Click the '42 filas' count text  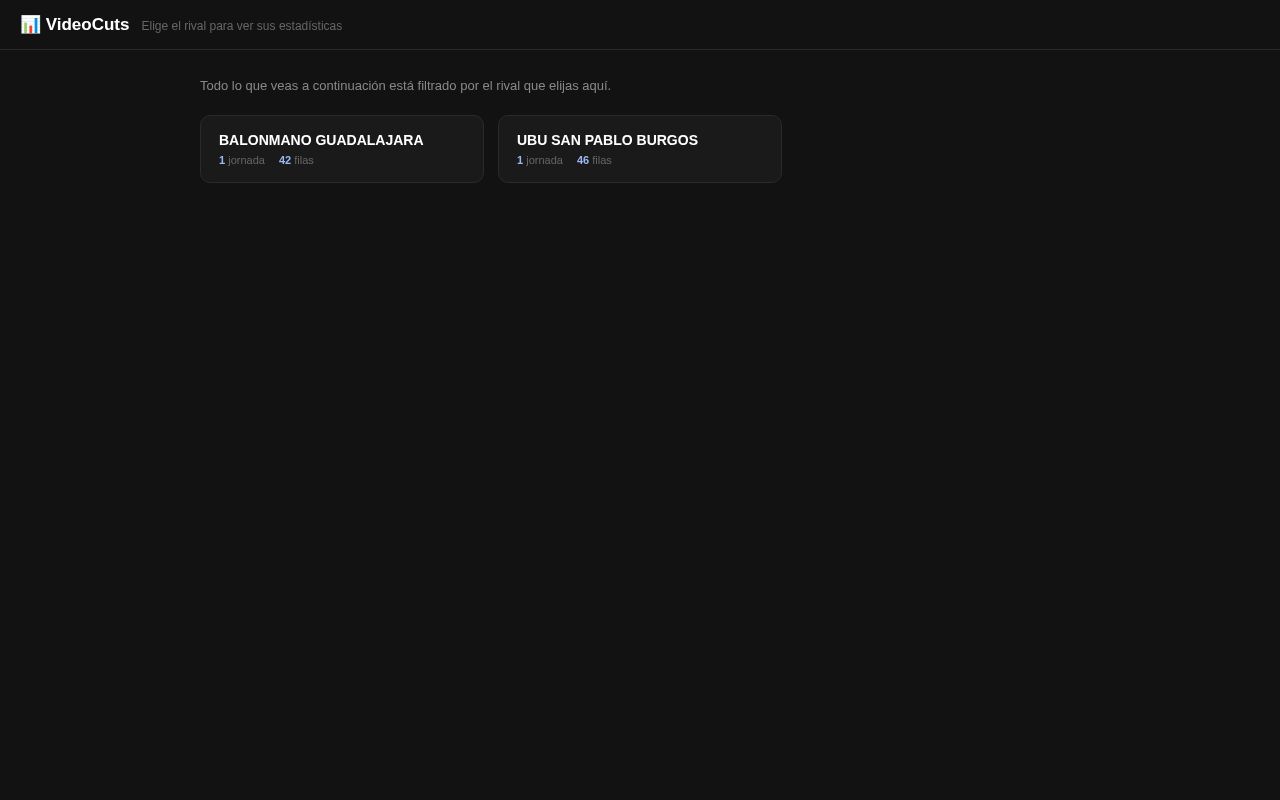pos(296,160)
